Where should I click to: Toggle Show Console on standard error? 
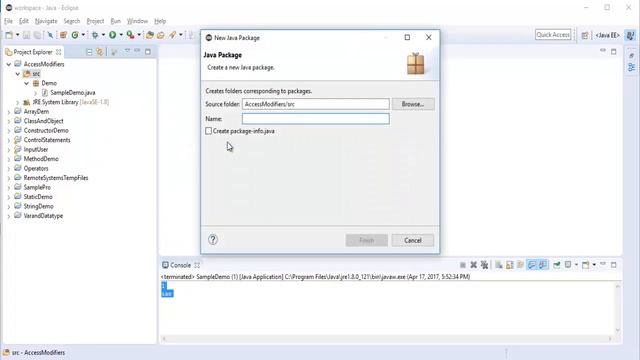(543, 265)
